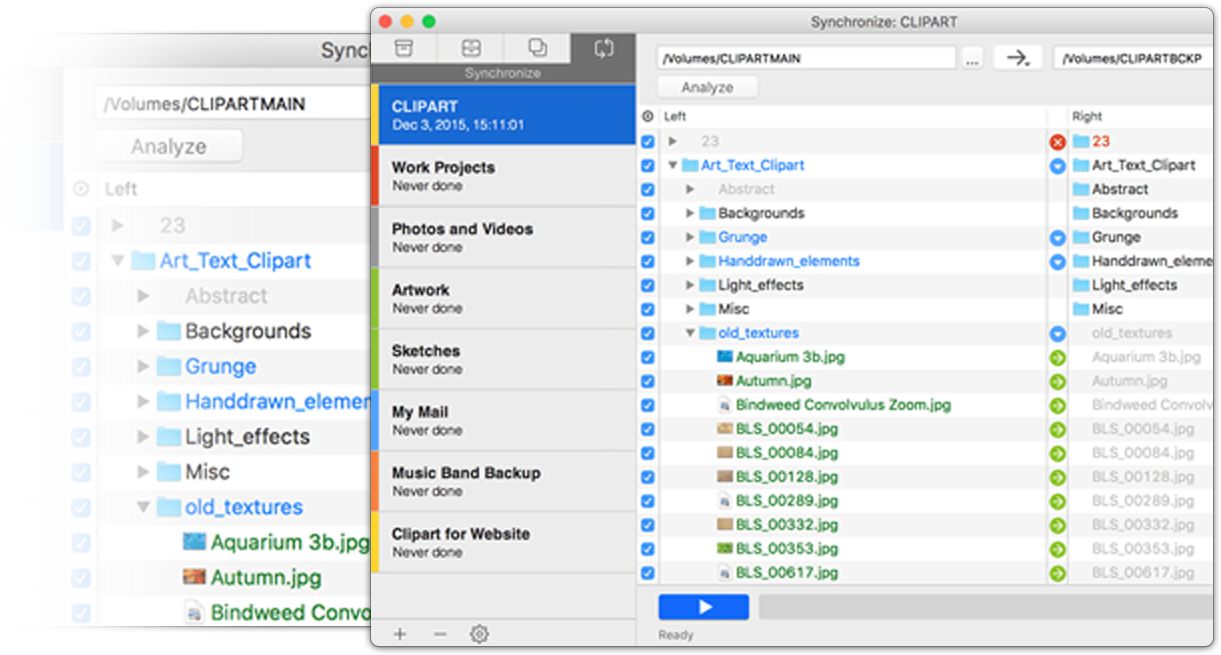Add a new task with the plus icon
This screenshot has width=1221, height=655.
click(x=400, y=634)
